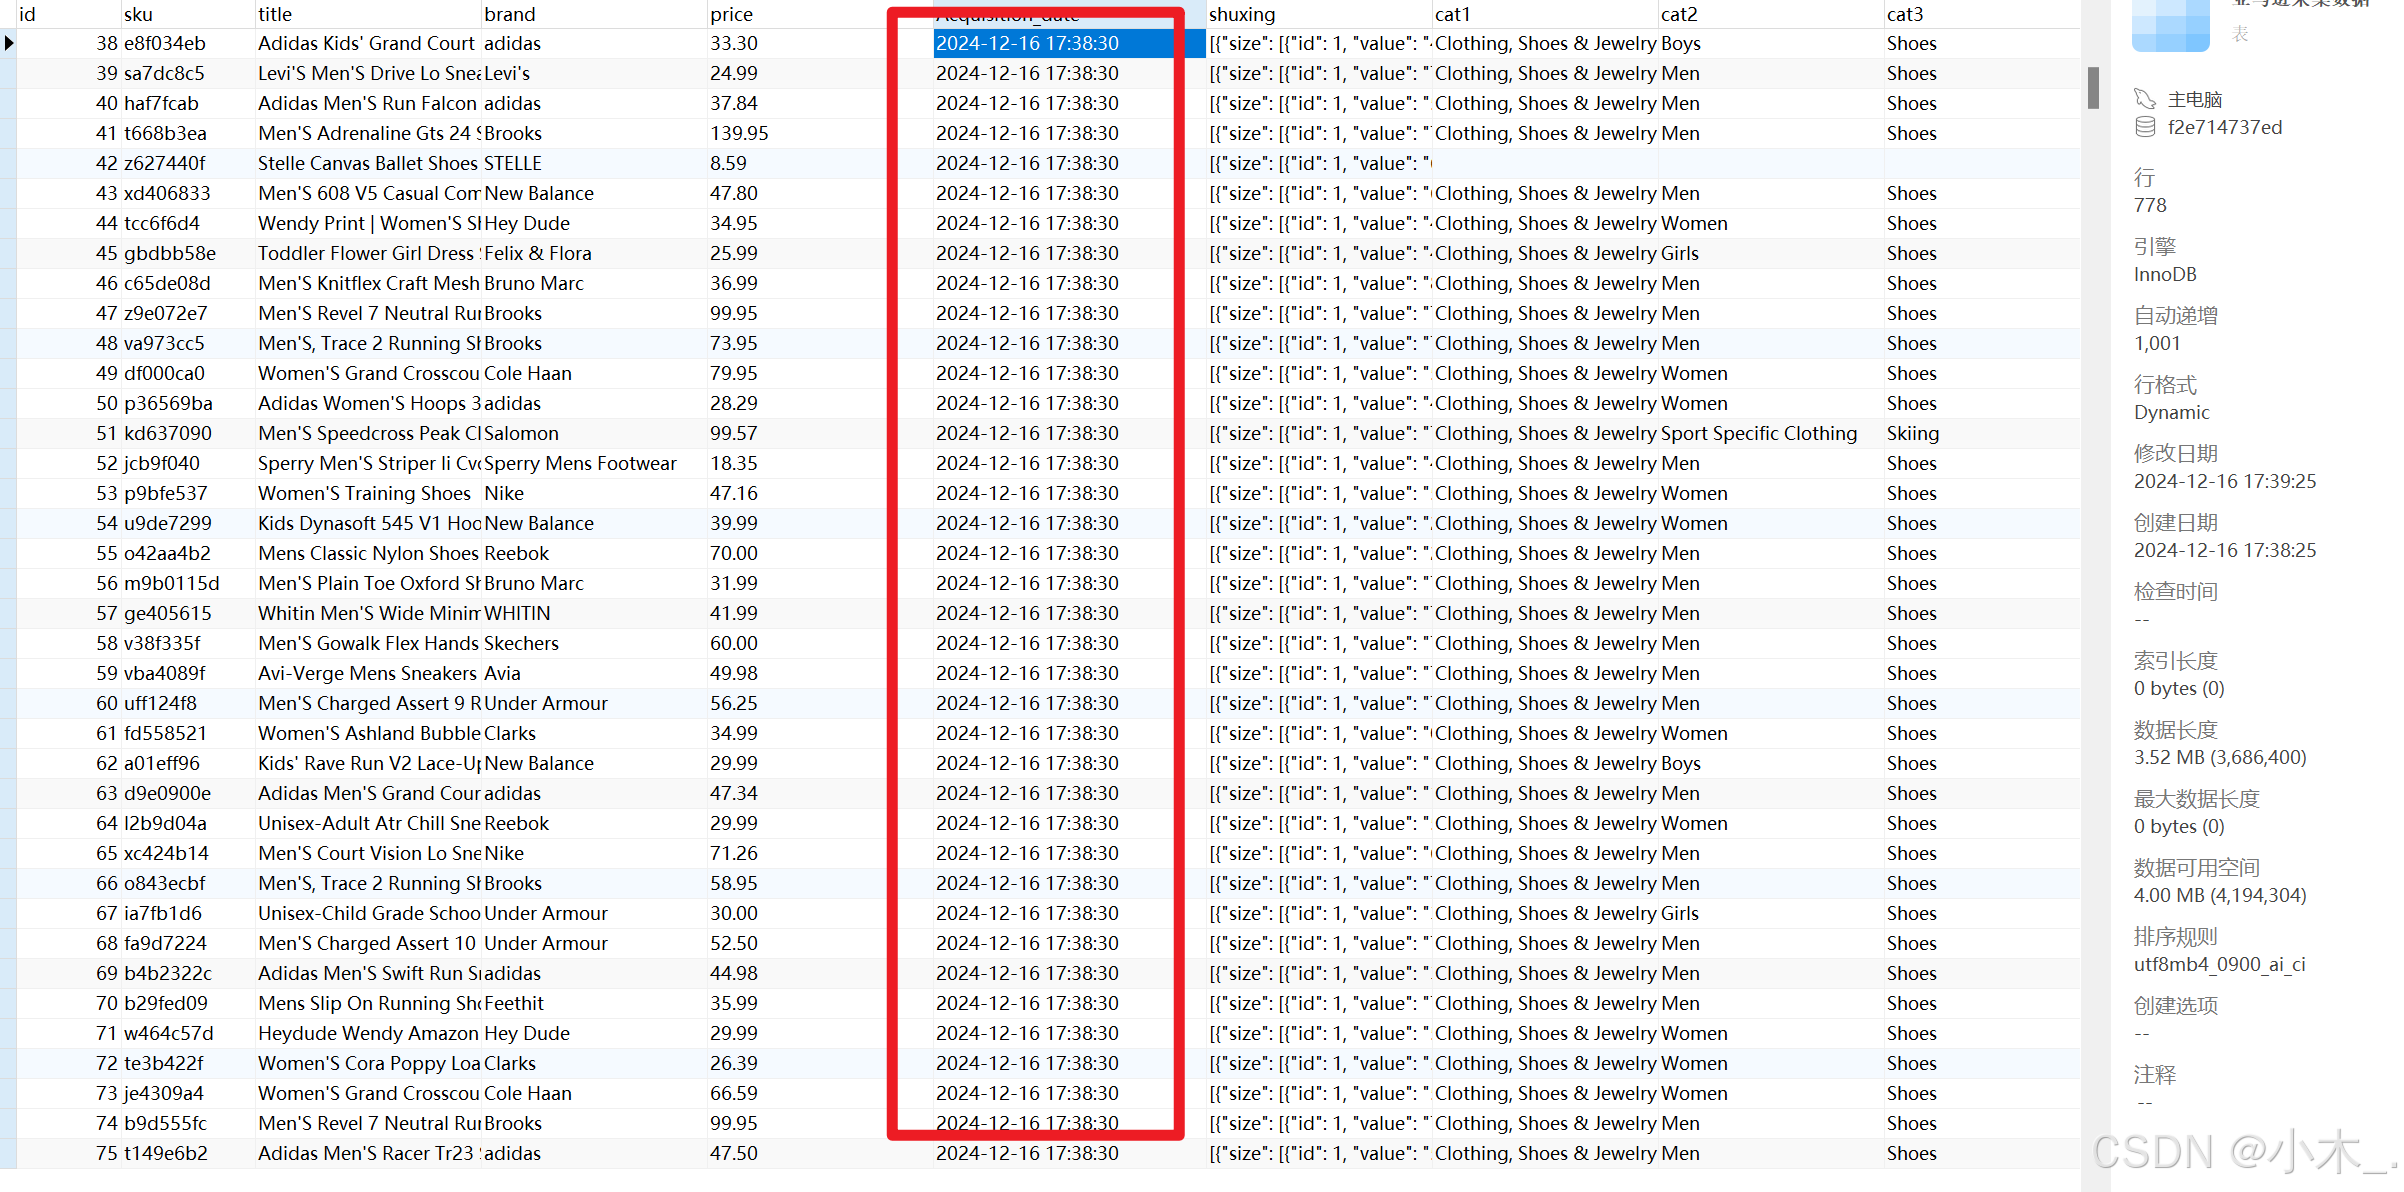The image size is (2404, 1192).
Task: Click the brand column header
Action: (x=509, y=14)
